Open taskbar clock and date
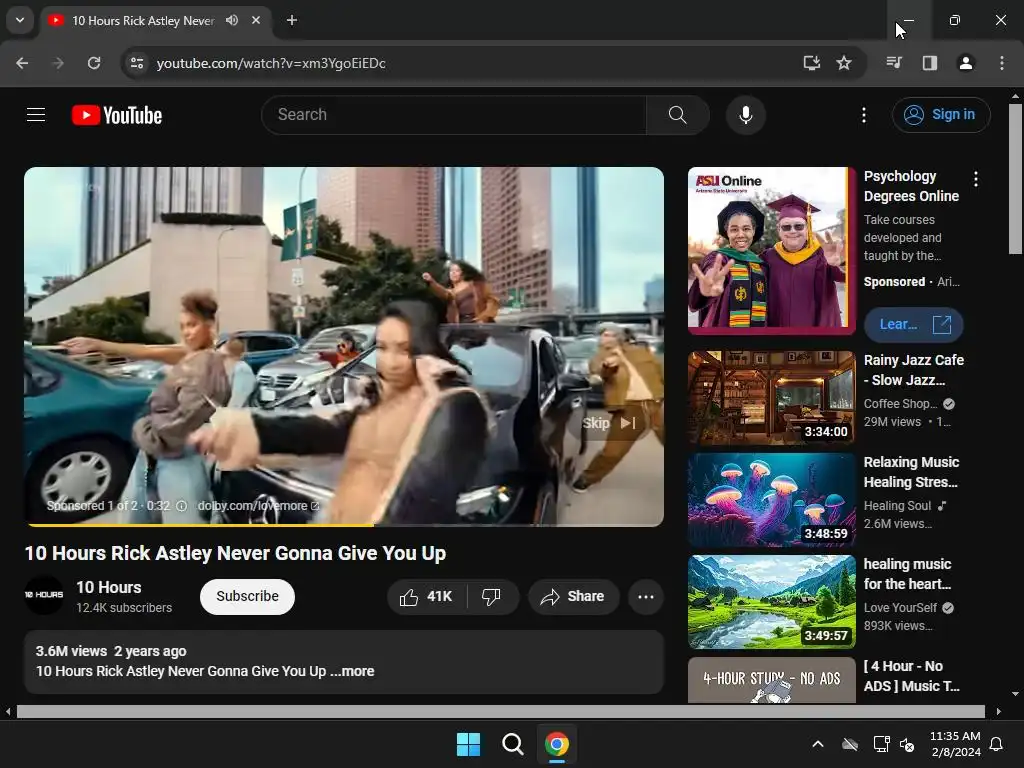 pos(955,744)
